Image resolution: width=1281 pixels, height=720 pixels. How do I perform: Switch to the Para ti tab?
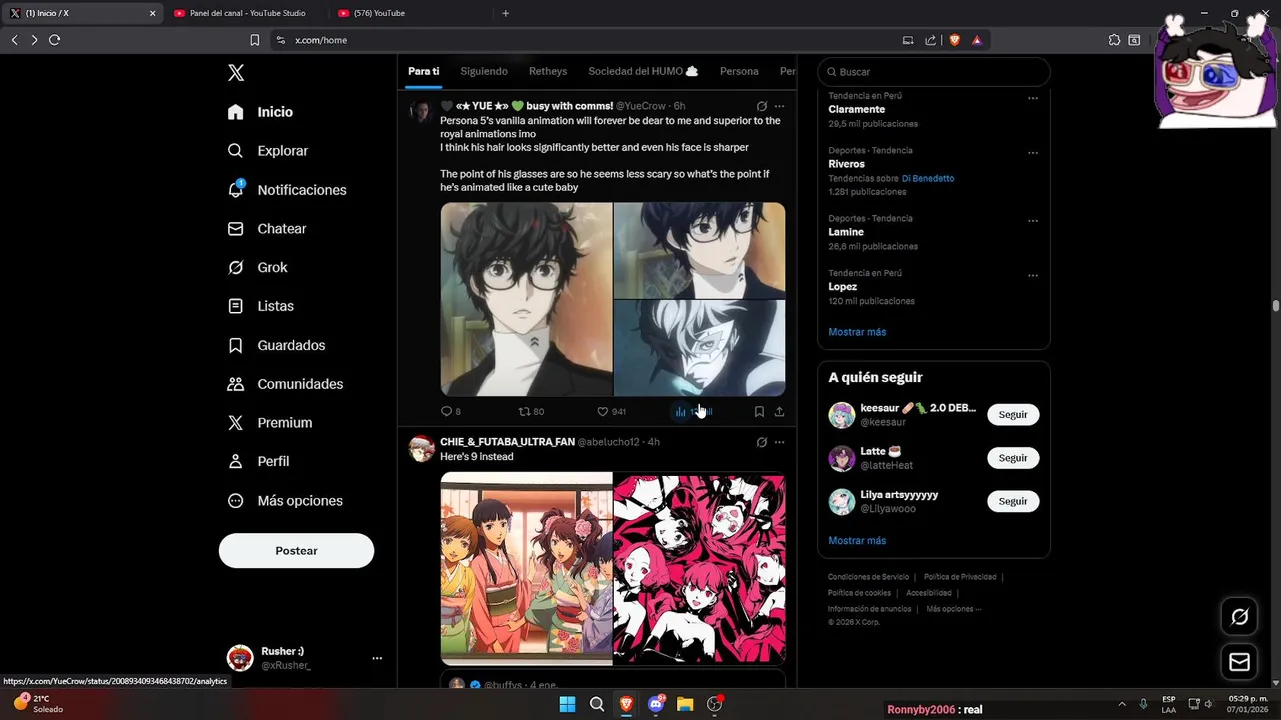(x=423, y=72)
